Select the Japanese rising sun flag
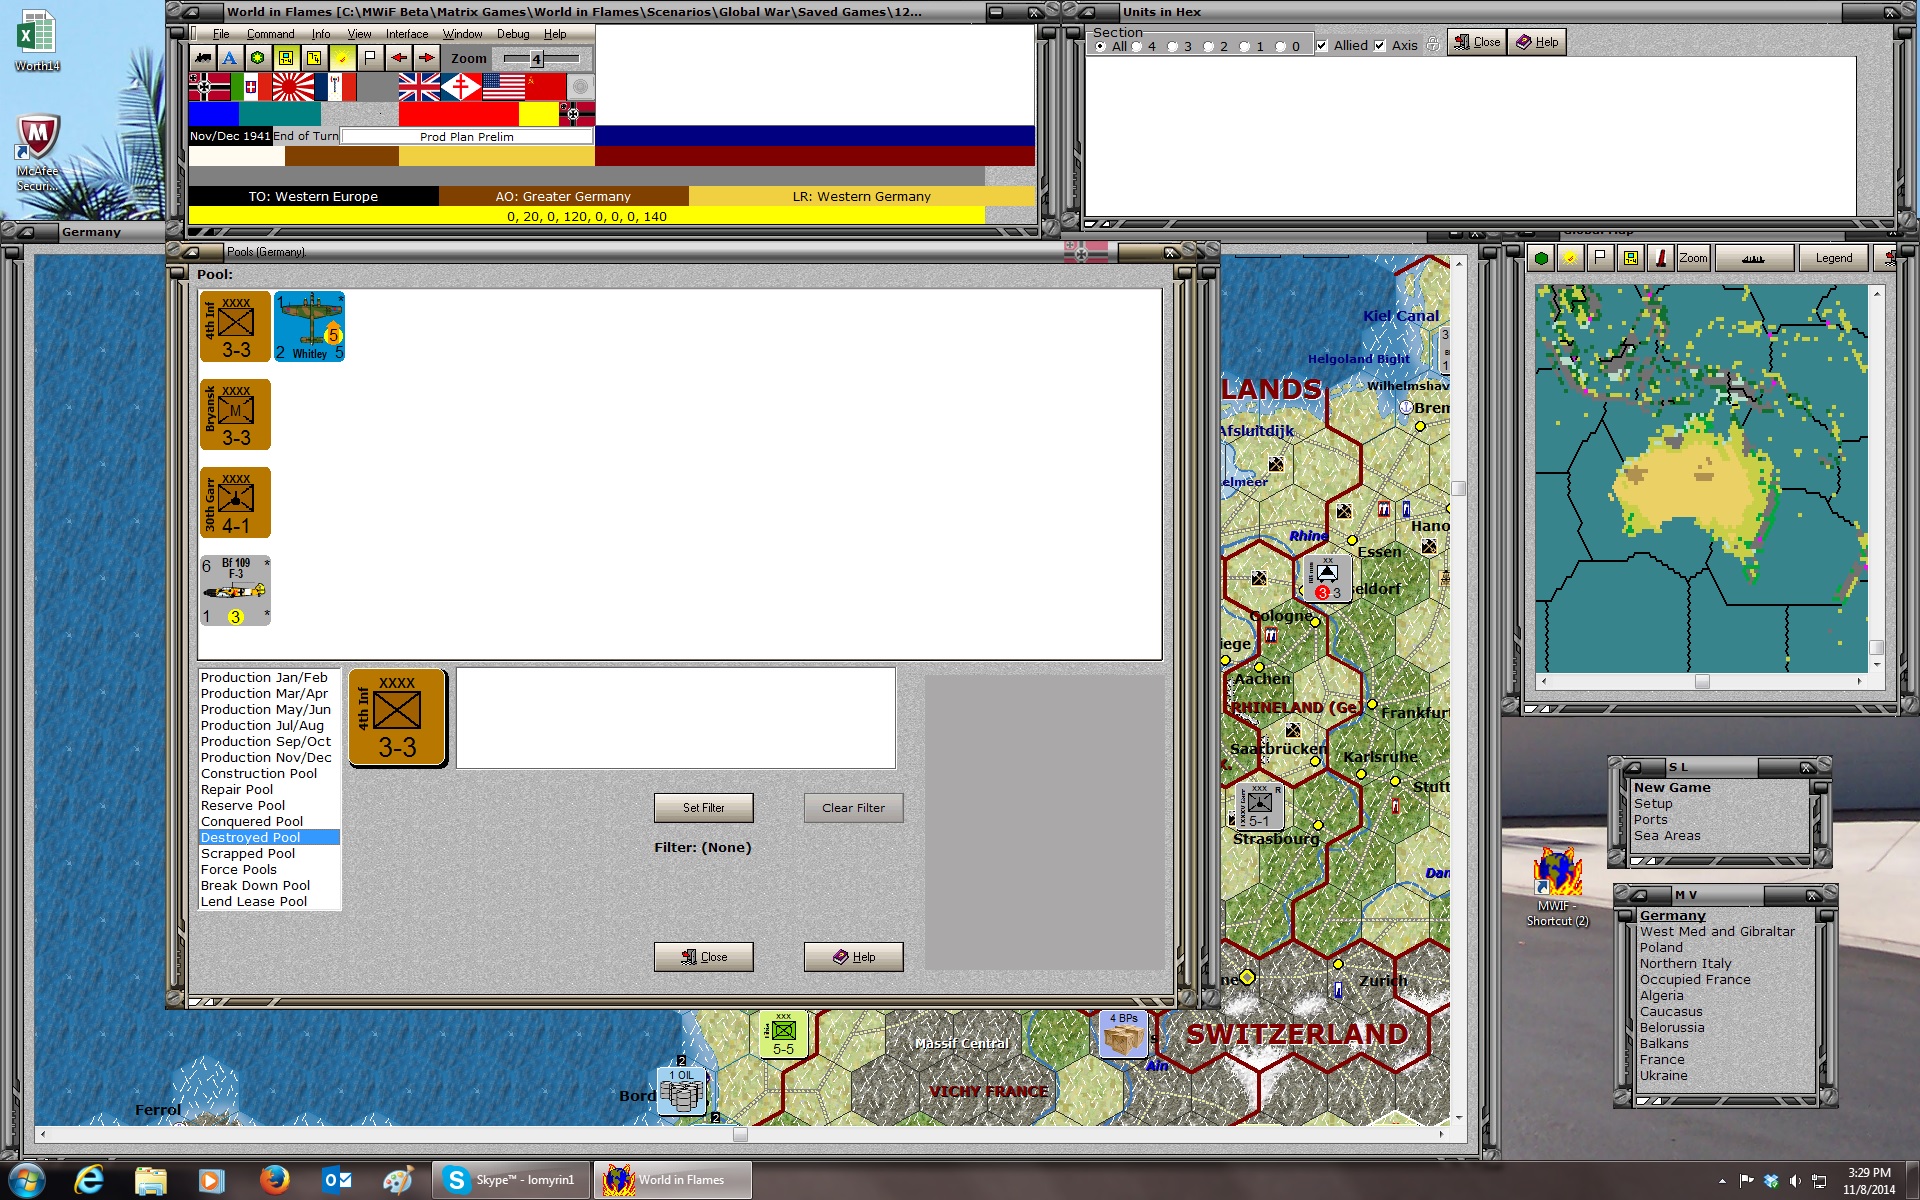Viewport: 1920px width, 1200px height. pos(293,87)
